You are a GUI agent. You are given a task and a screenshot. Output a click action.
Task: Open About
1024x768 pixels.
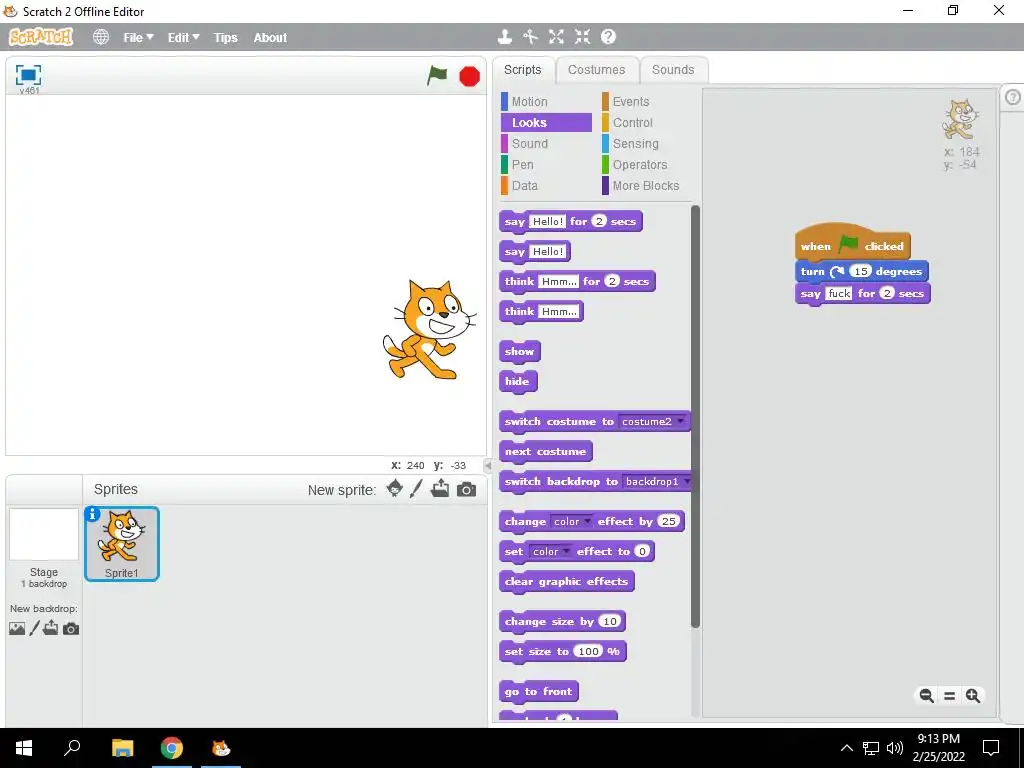270,38
